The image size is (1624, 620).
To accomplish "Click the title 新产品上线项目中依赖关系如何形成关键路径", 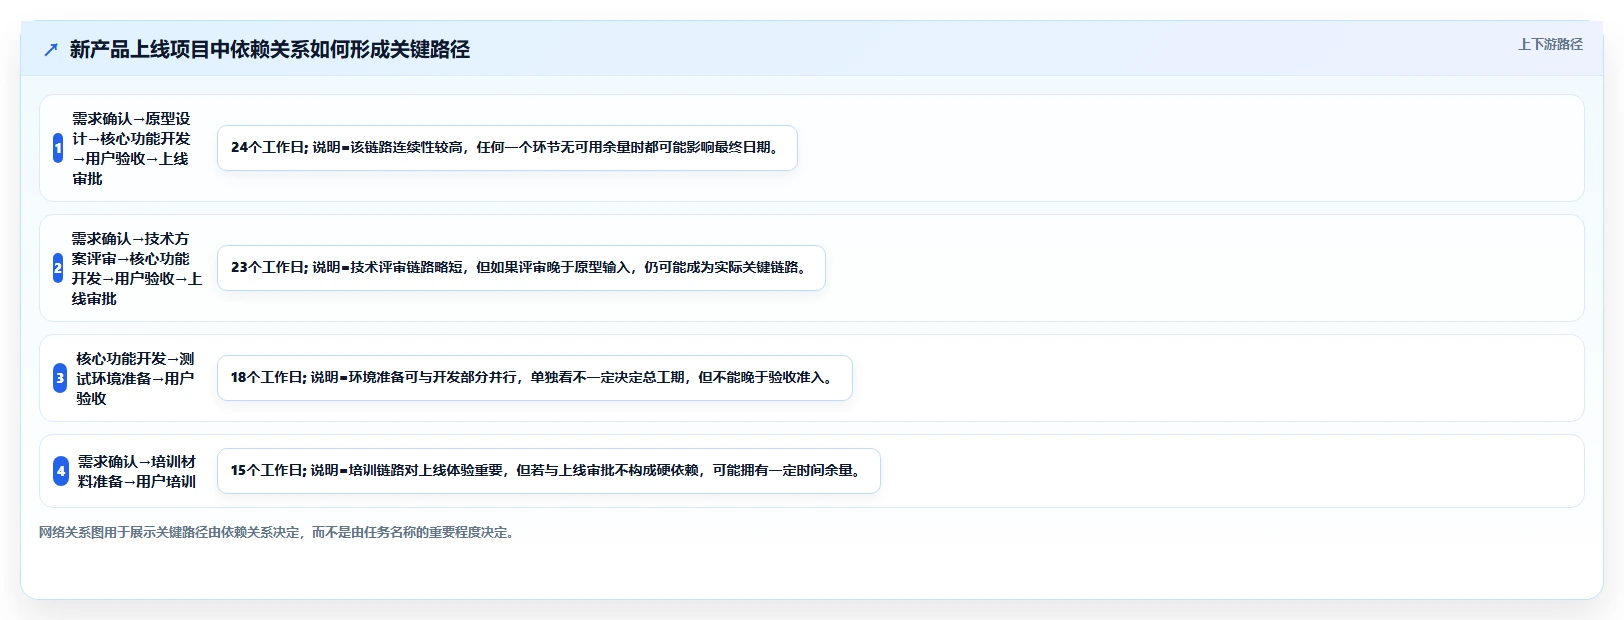I will point(270,50).
